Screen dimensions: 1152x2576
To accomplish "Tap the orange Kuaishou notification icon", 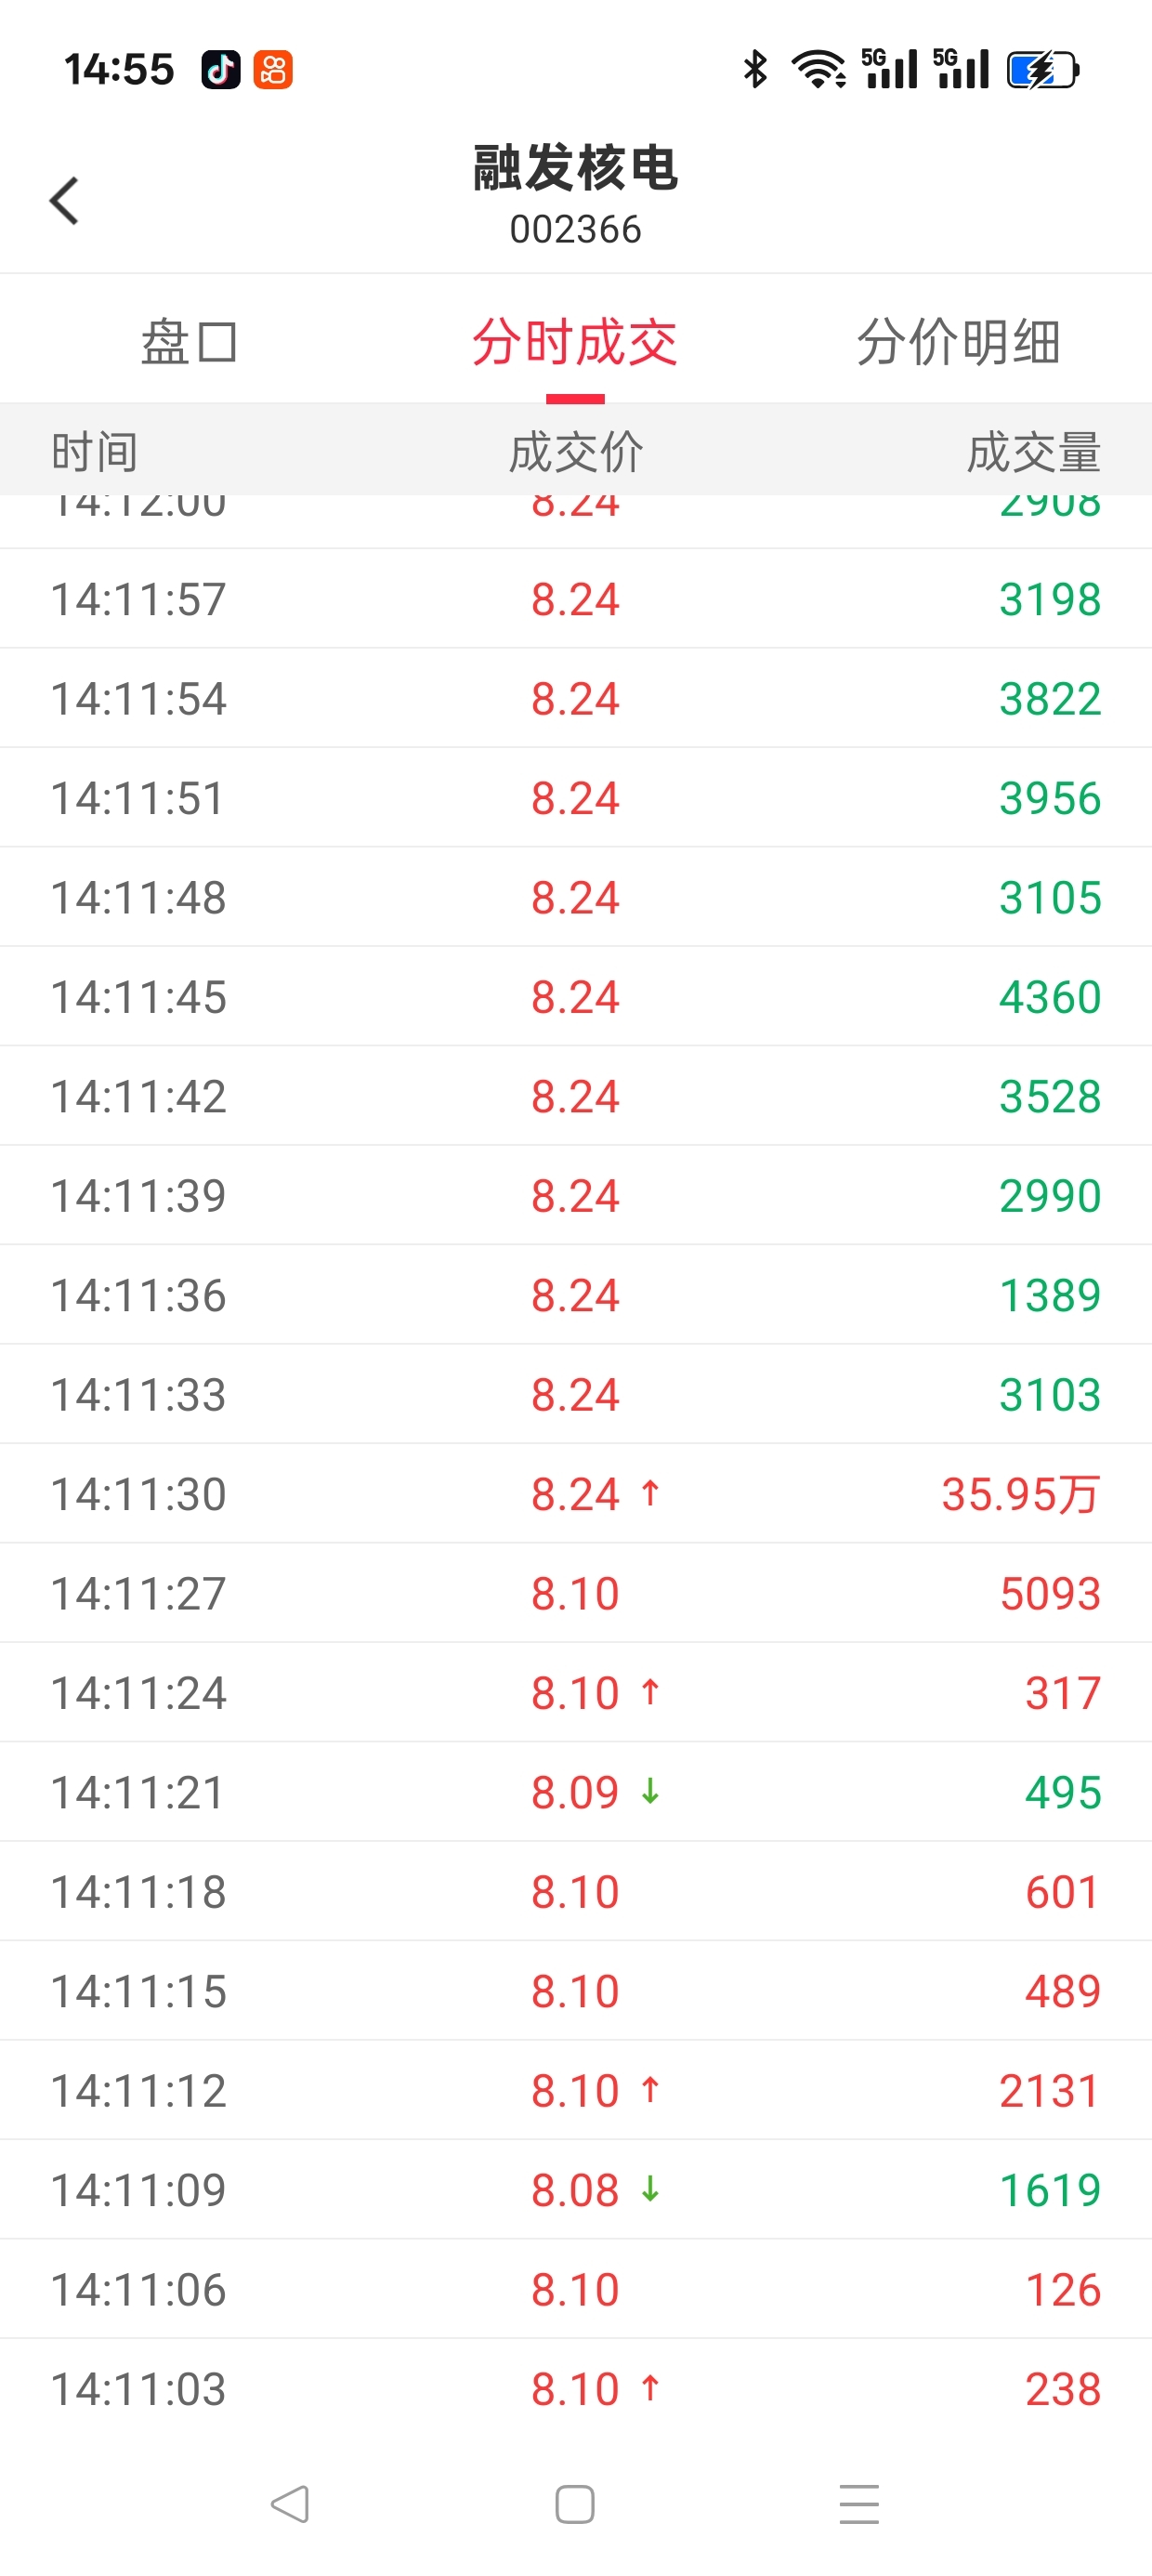I will click(x=273, y=69).
